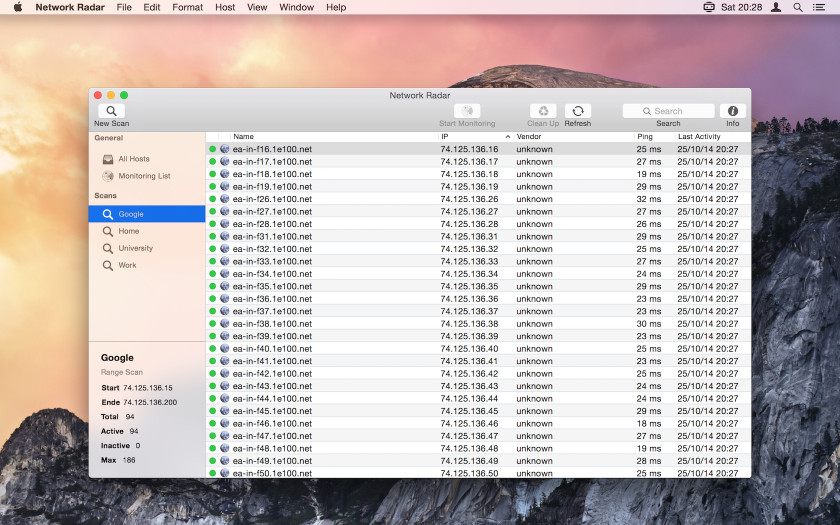The image size is (840, 525).
Task: Click the 32 ms ping value
Action: [x=649, y=199]
